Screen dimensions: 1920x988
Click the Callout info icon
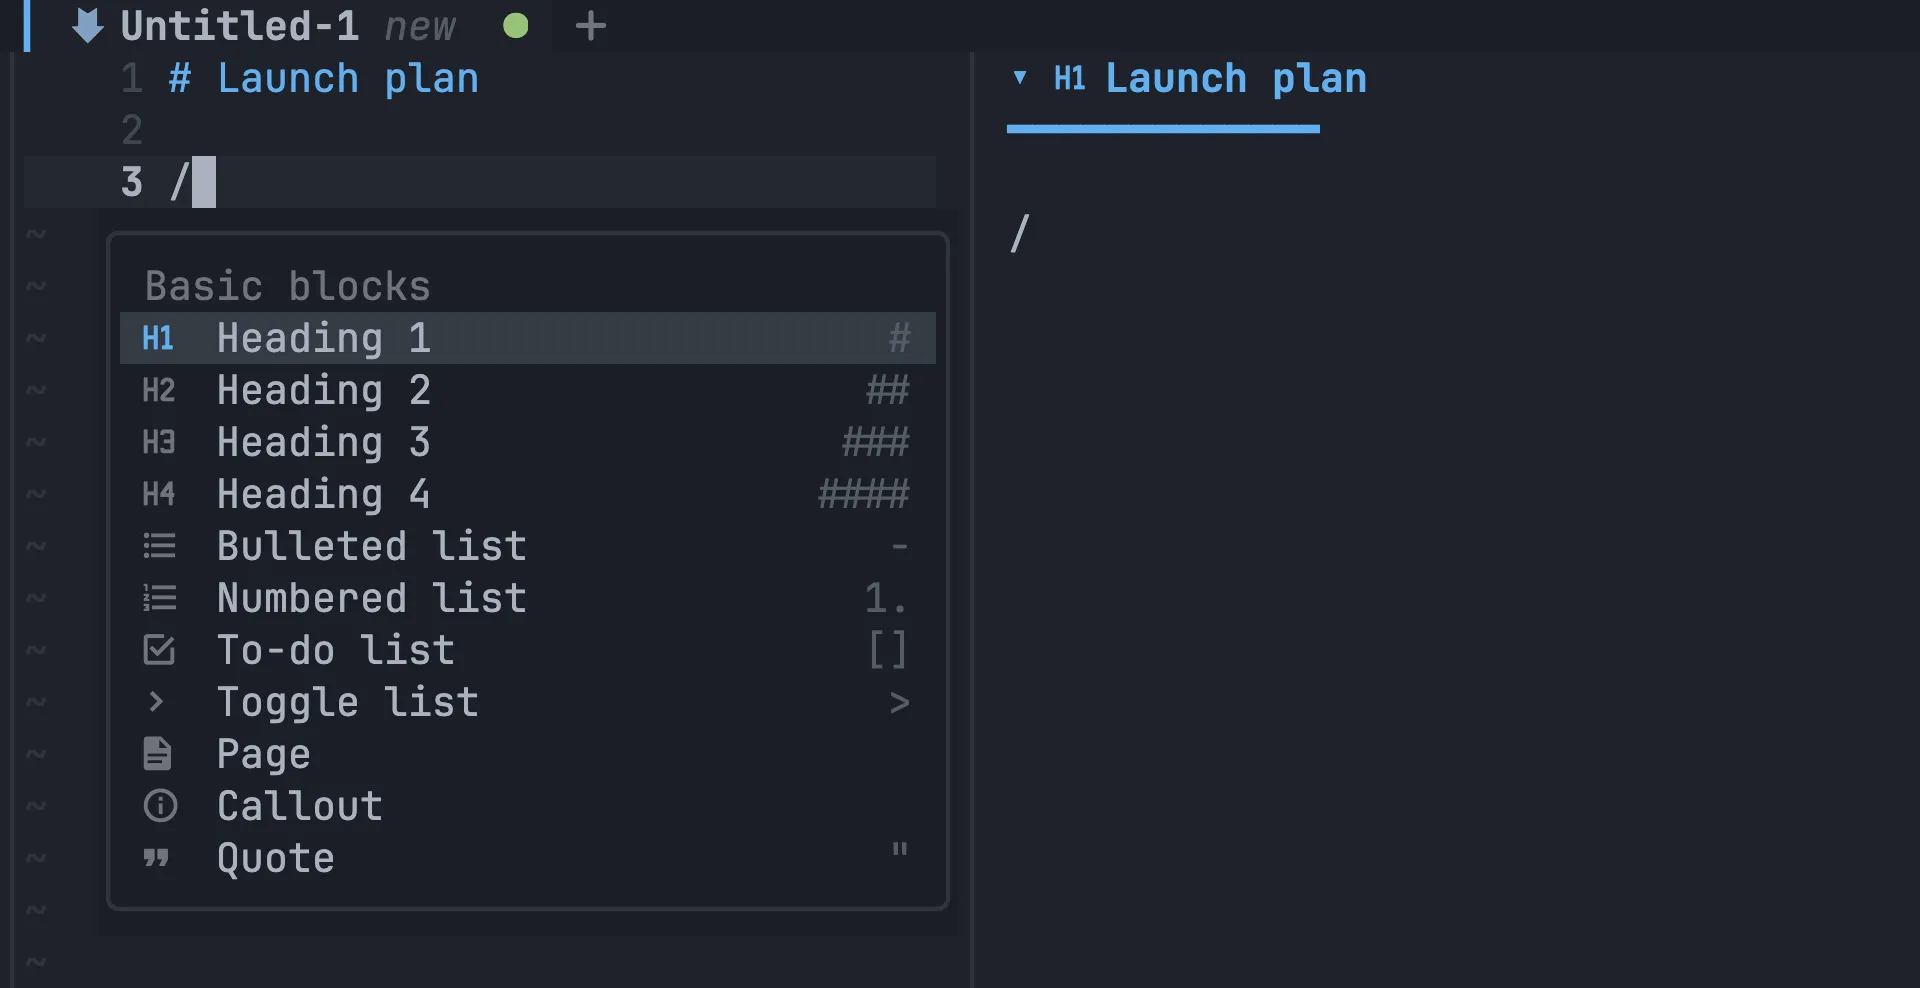[160, 806]
